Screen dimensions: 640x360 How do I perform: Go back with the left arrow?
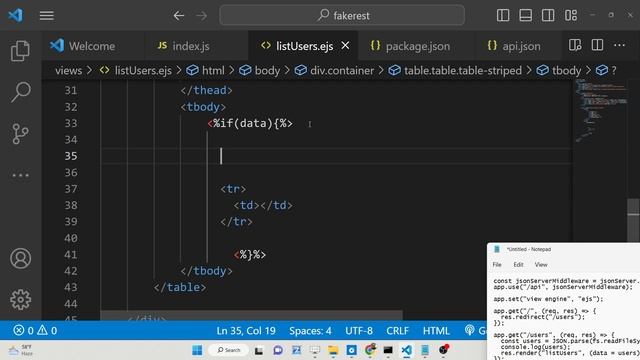(x=179, y=16)
